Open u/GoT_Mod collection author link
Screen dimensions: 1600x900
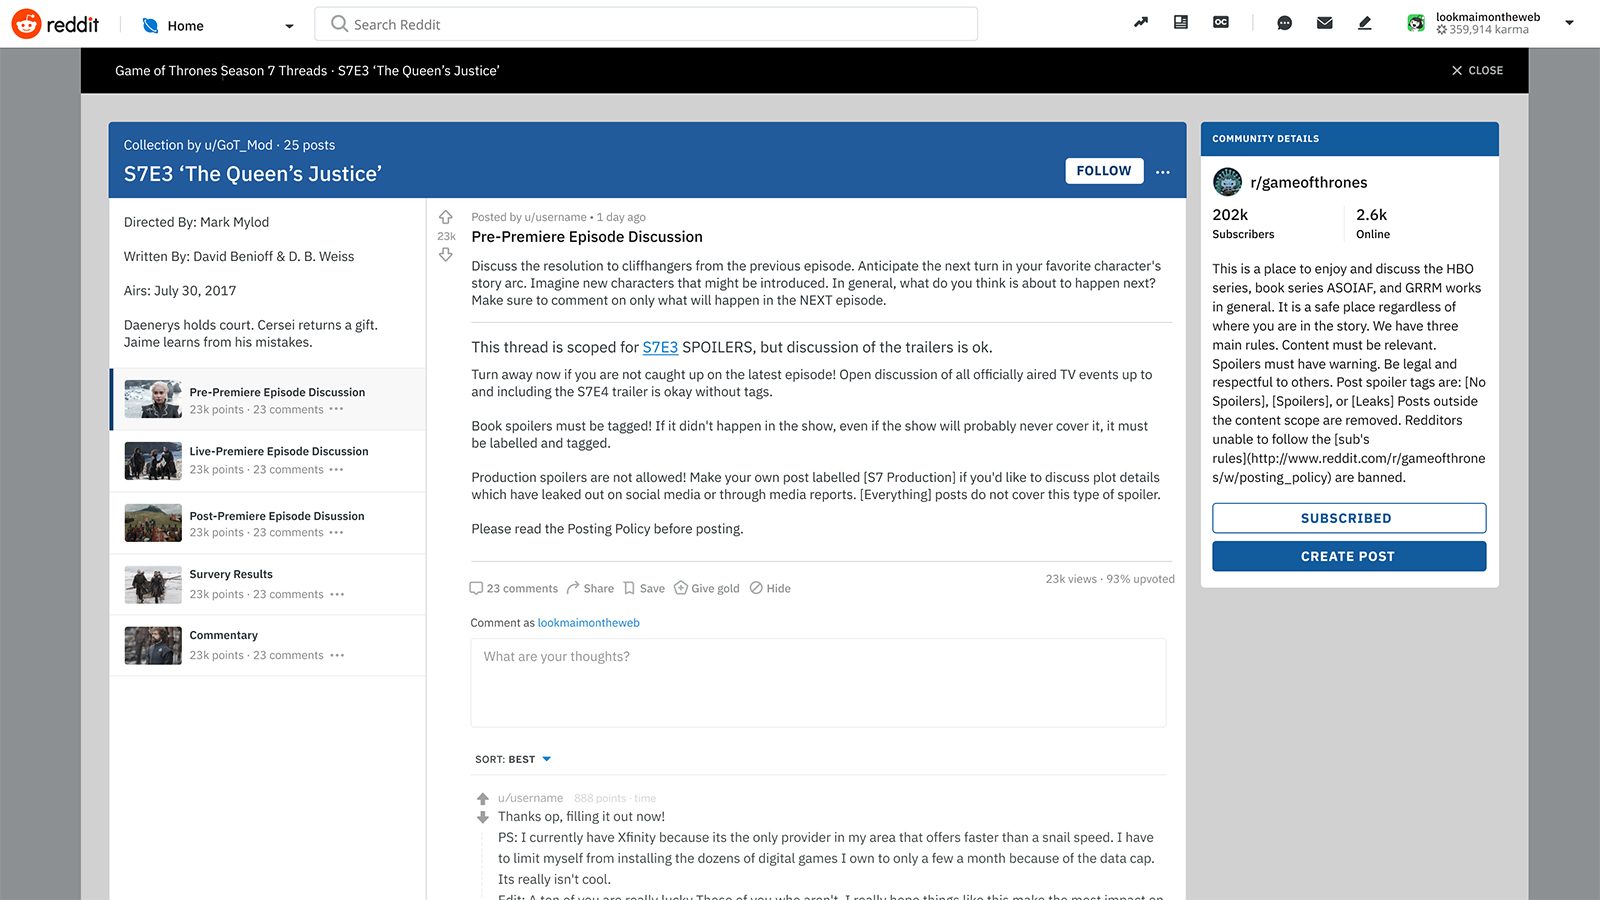coord(238,145)
